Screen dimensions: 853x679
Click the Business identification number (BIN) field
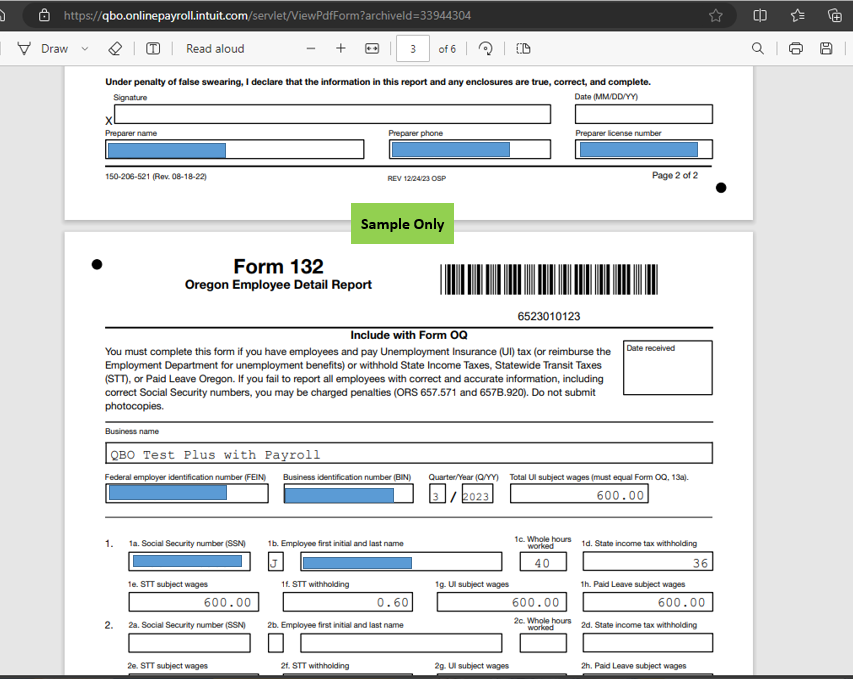(x=348, y=493)
